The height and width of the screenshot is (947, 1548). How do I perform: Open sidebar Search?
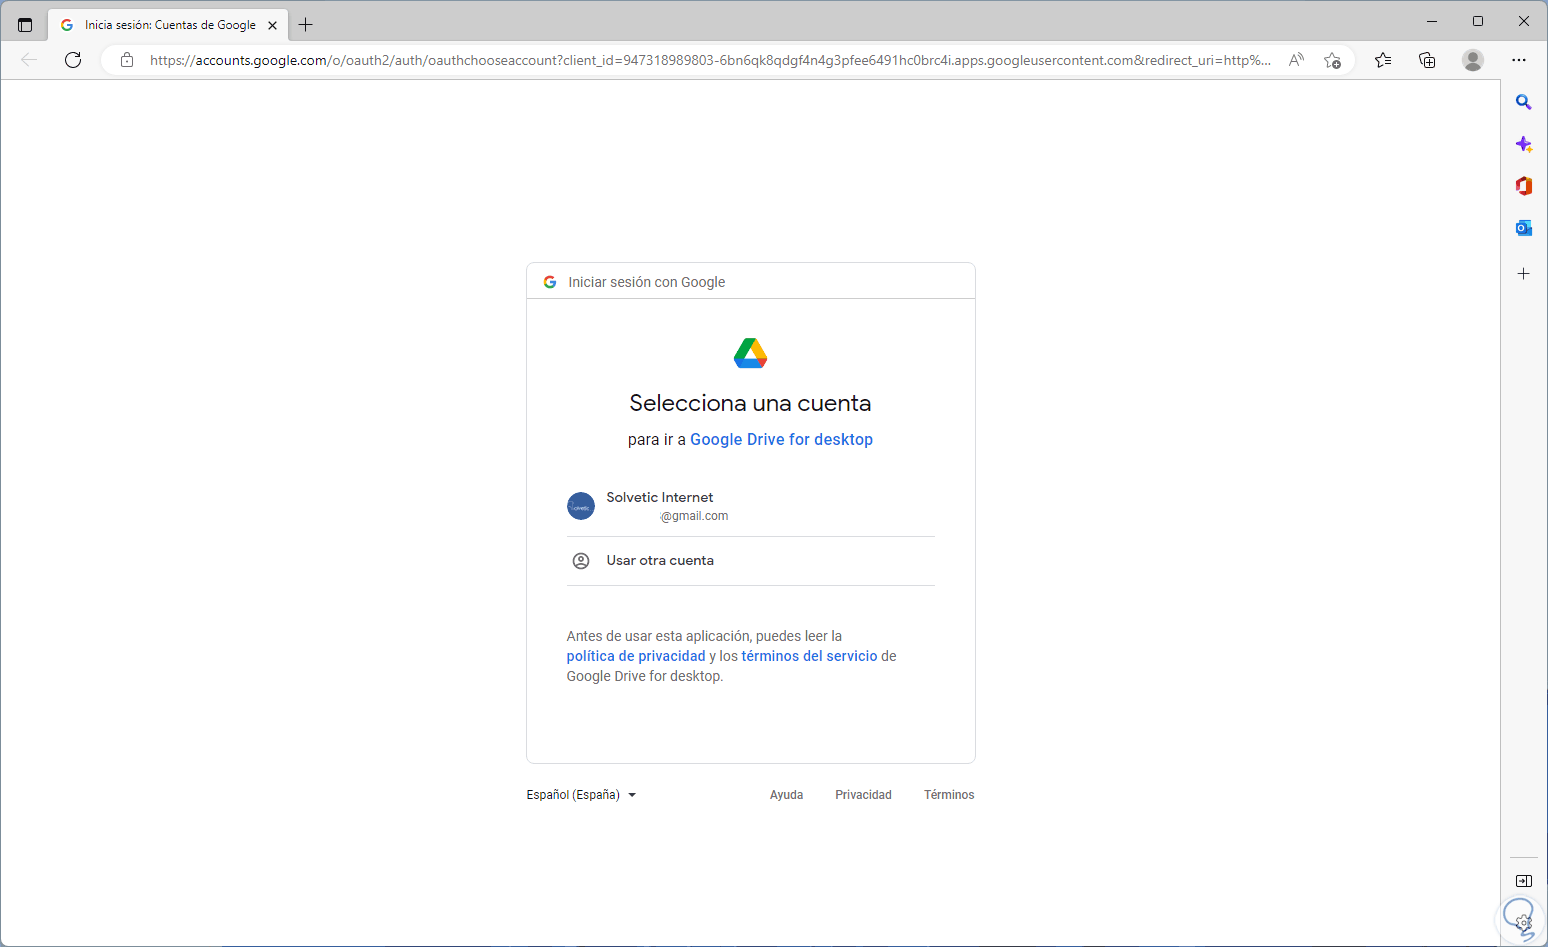tap(1523, 102)
